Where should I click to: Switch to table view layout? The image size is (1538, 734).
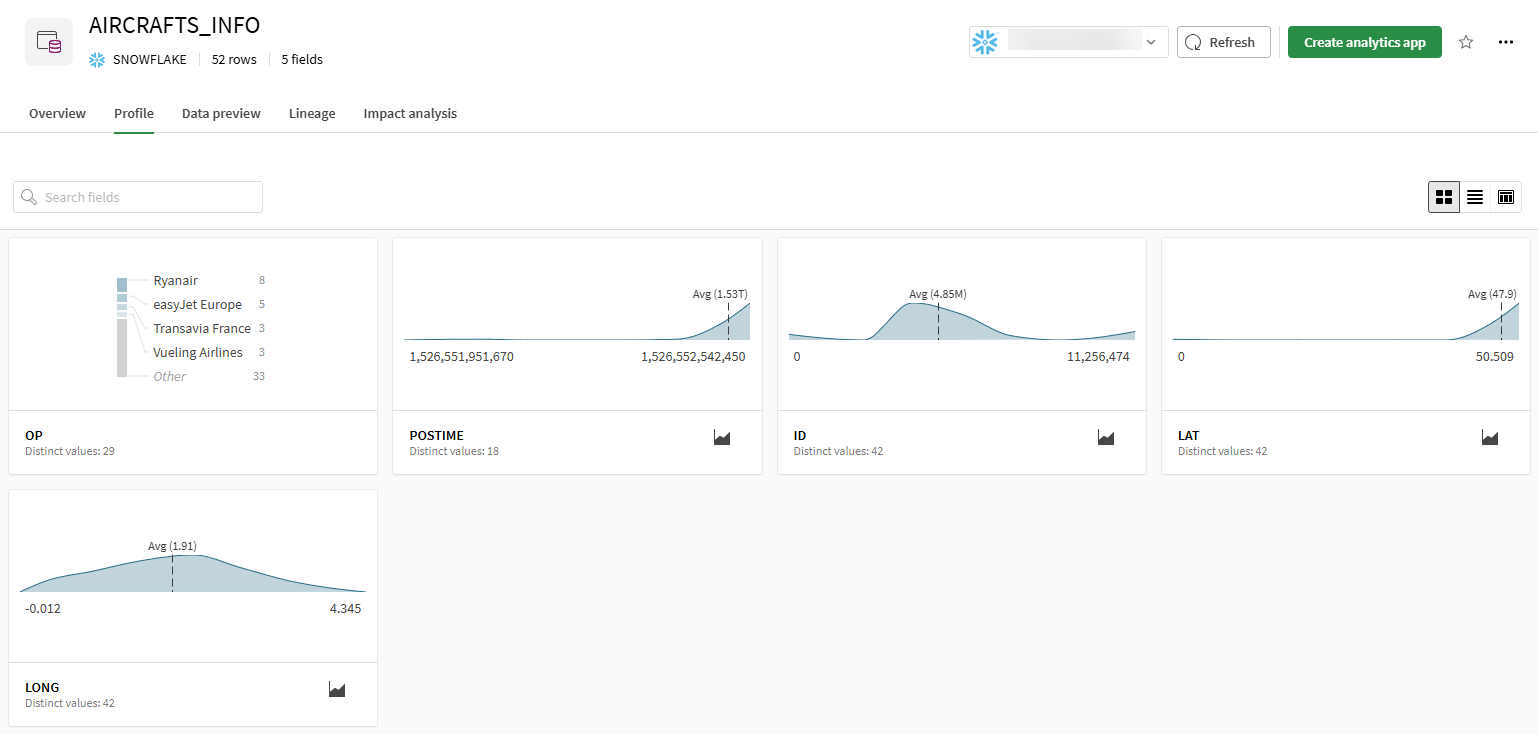(1506, 197)
